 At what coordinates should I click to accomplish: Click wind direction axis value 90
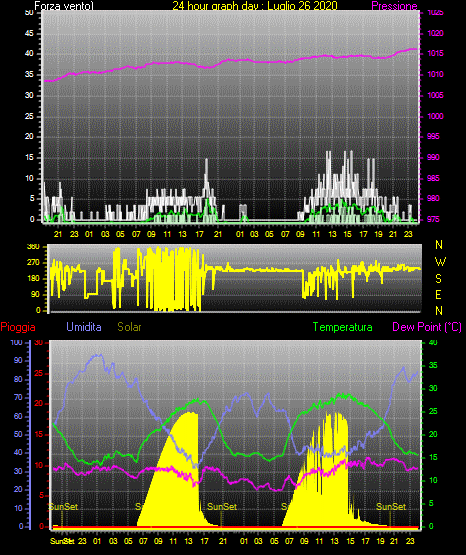(35, 294)
